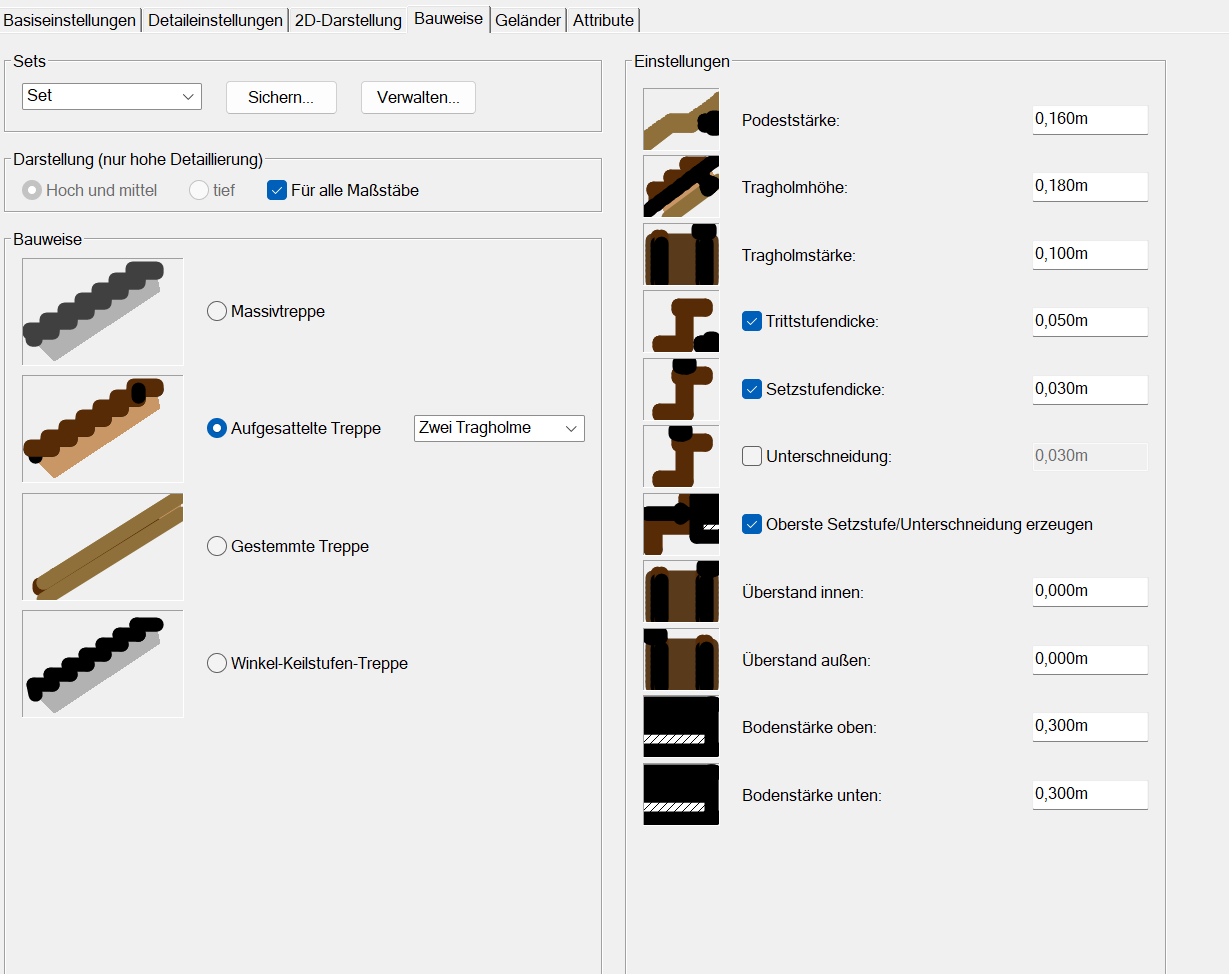This screenshot has height=974, width=1229.
Task: Click the Überstand innen illustration icon
Action: click(681, 592)
